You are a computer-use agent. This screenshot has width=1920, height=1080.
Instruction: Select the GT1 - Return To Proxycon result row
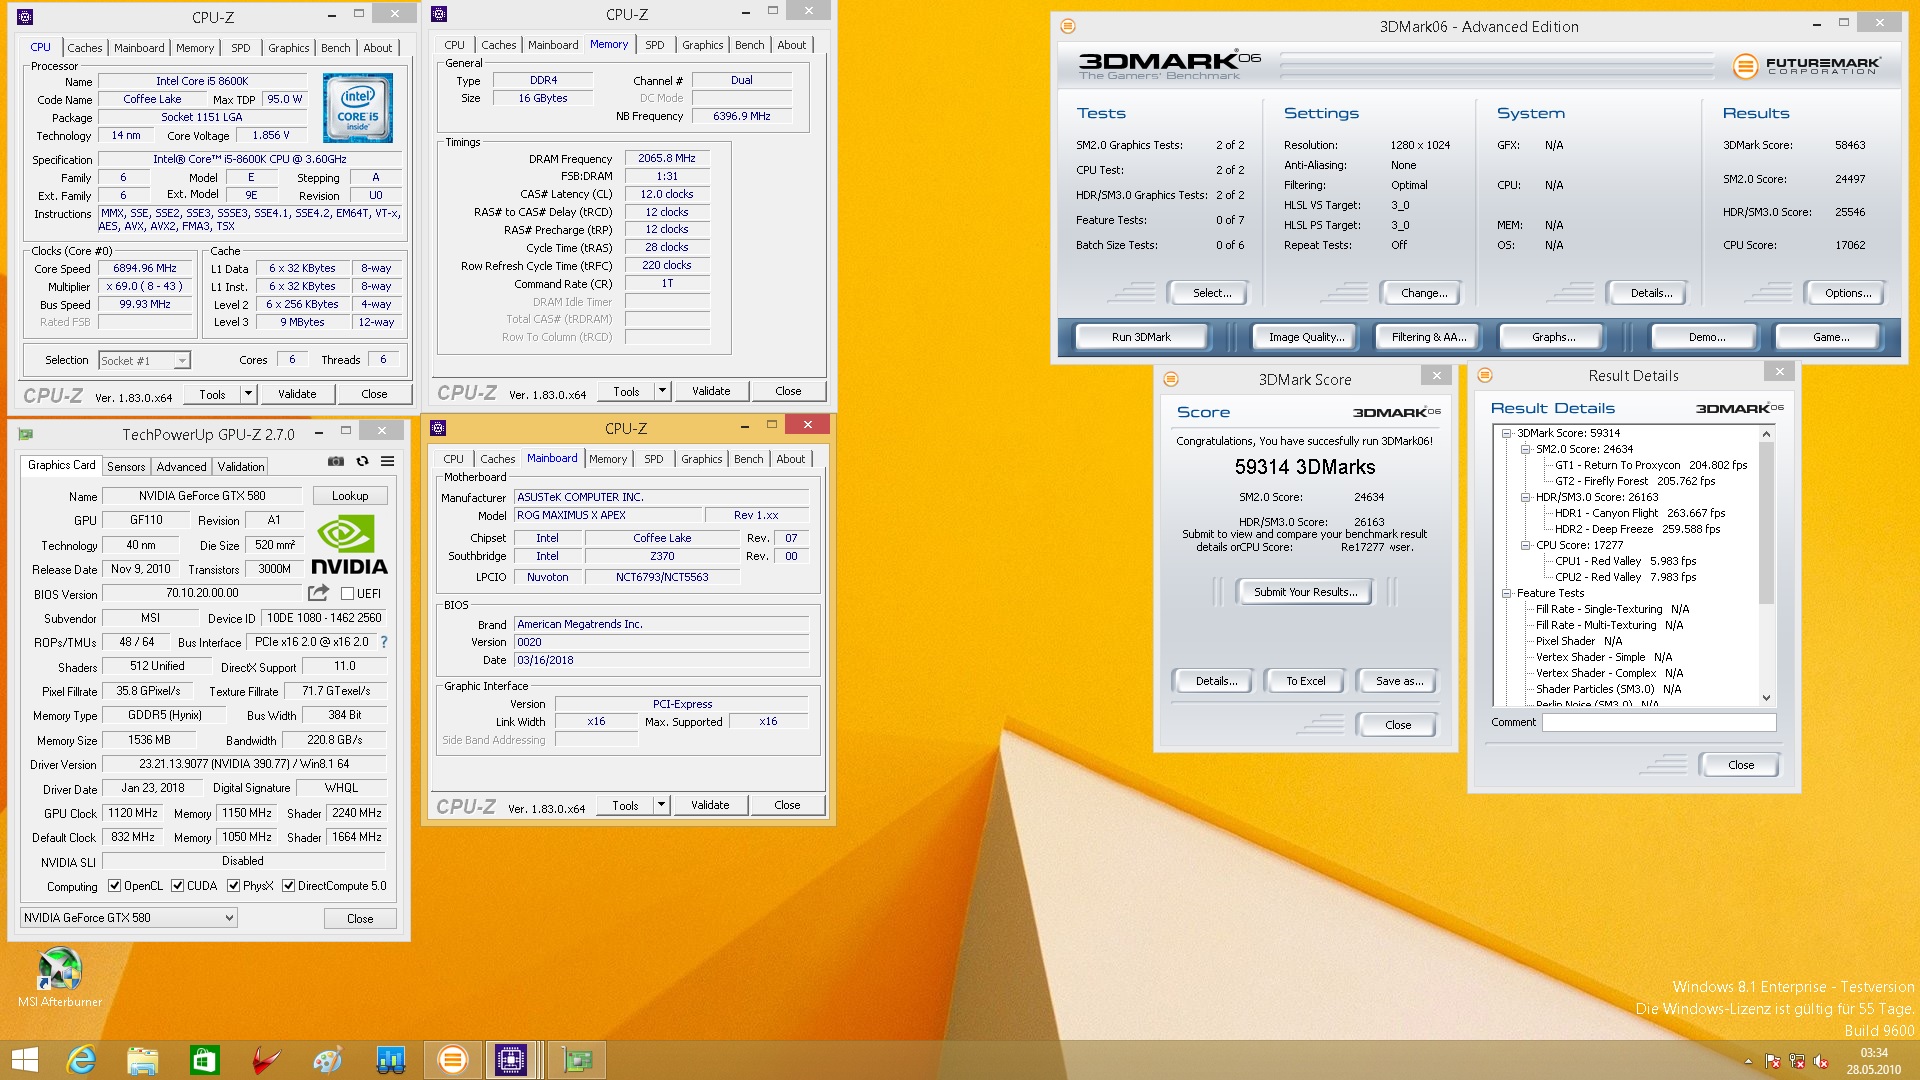pos(1651,465)
